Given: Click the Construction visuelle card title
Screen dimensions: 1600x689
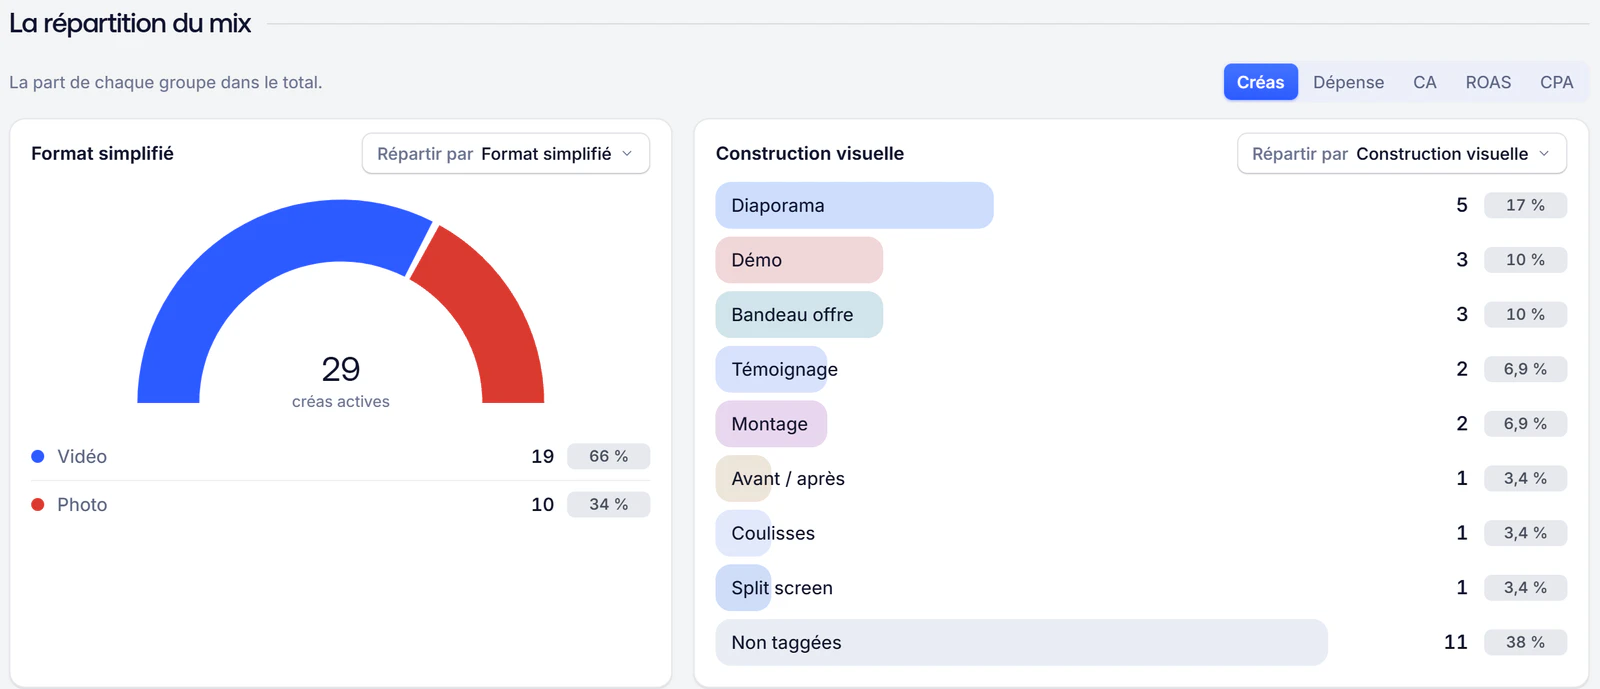Looking at the screenshot, I should point(810,153).
